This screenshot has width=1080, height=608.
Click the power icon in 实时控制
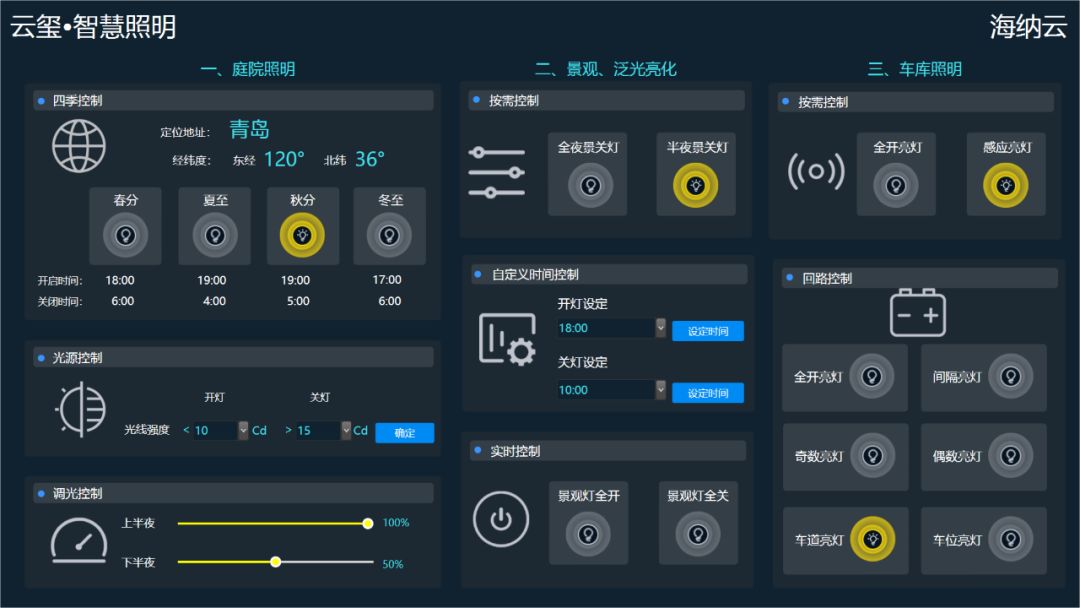tap(501, 519)
